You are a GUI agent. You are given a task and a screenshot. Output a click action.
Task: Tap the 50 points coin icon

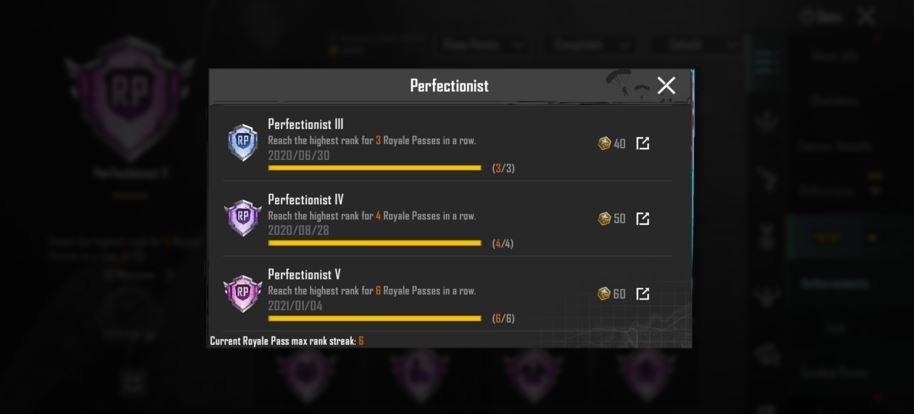604,218
